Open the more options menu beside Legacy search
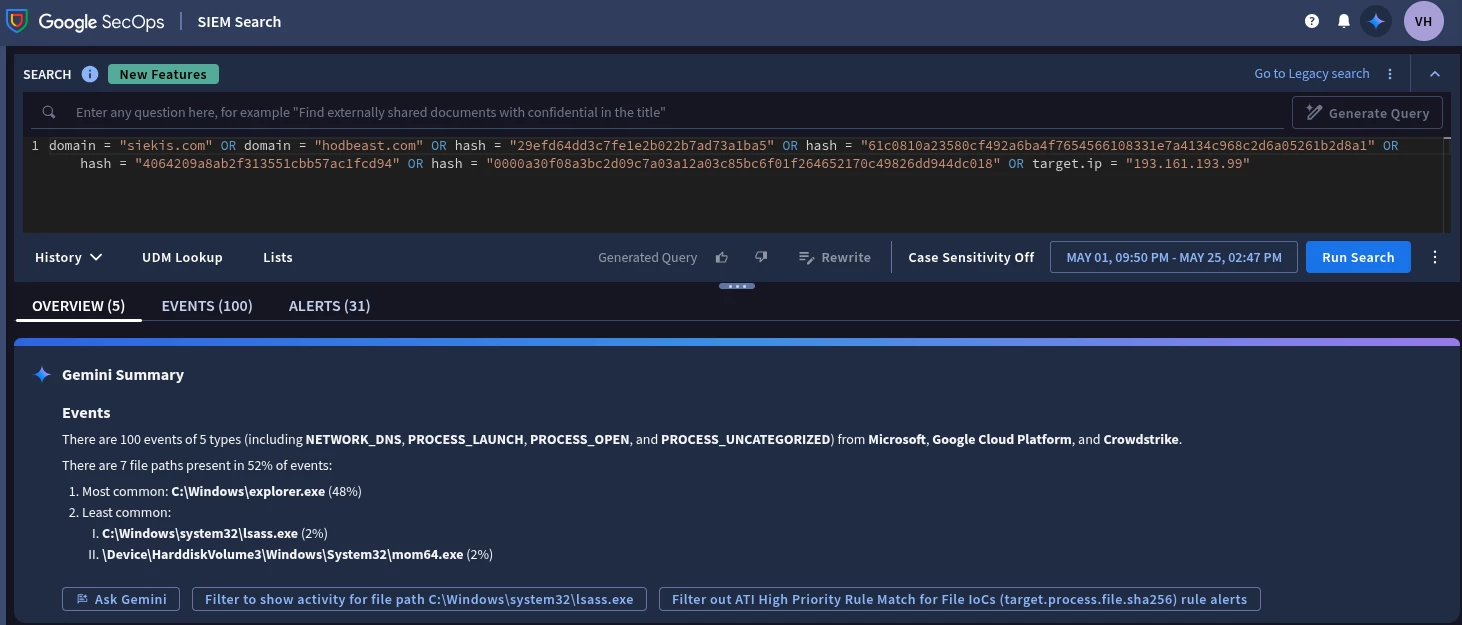1462x625 pixels. (1390, 74)
